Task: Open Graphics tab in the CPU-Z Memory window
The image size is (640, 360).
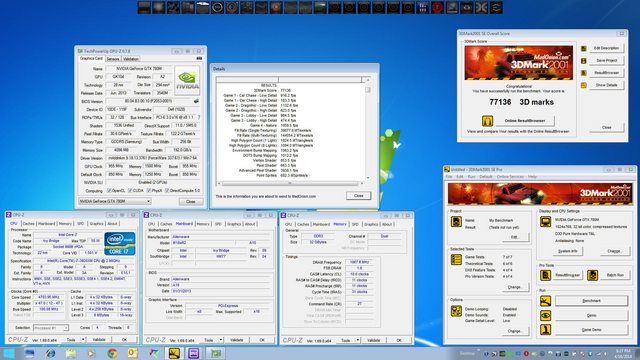Action: tap(371, 224)
